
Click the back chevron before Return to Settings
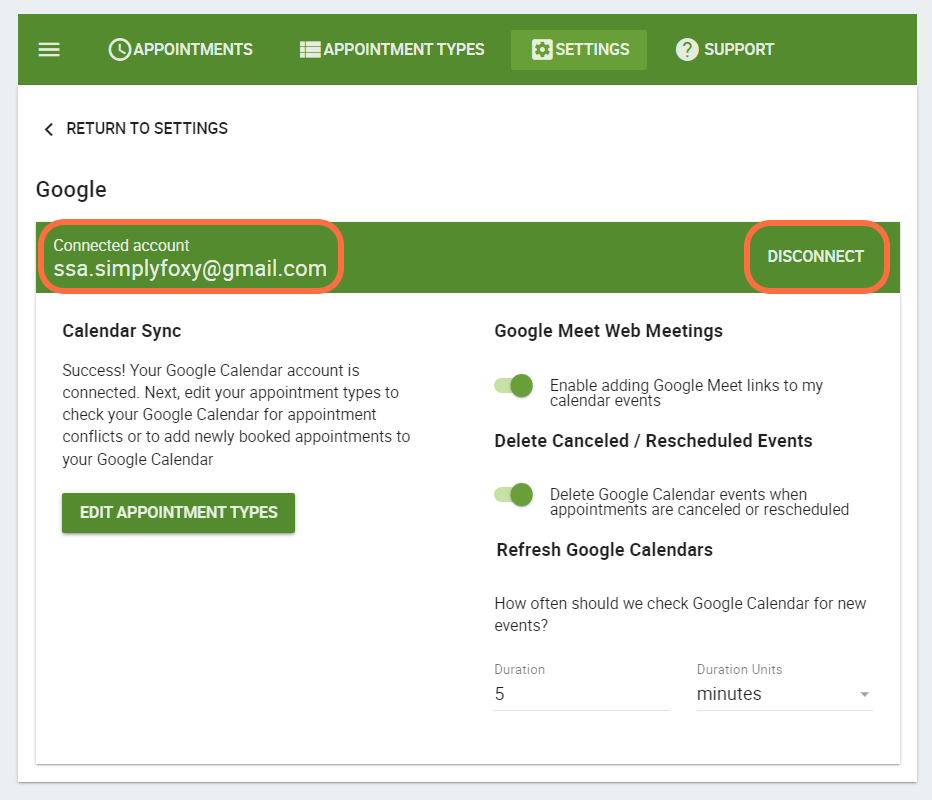click(x=49, y=129)
